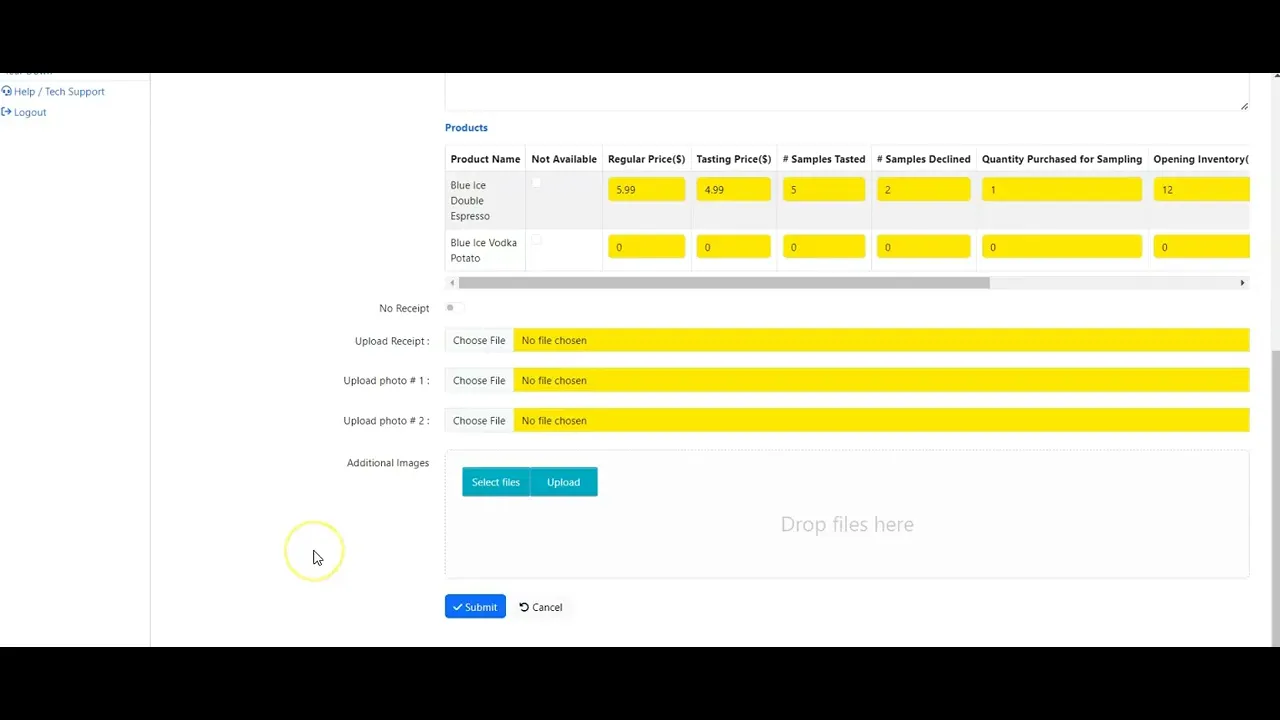
Task: Choose File for Upload photo # 1
Action: click(479, 380)
